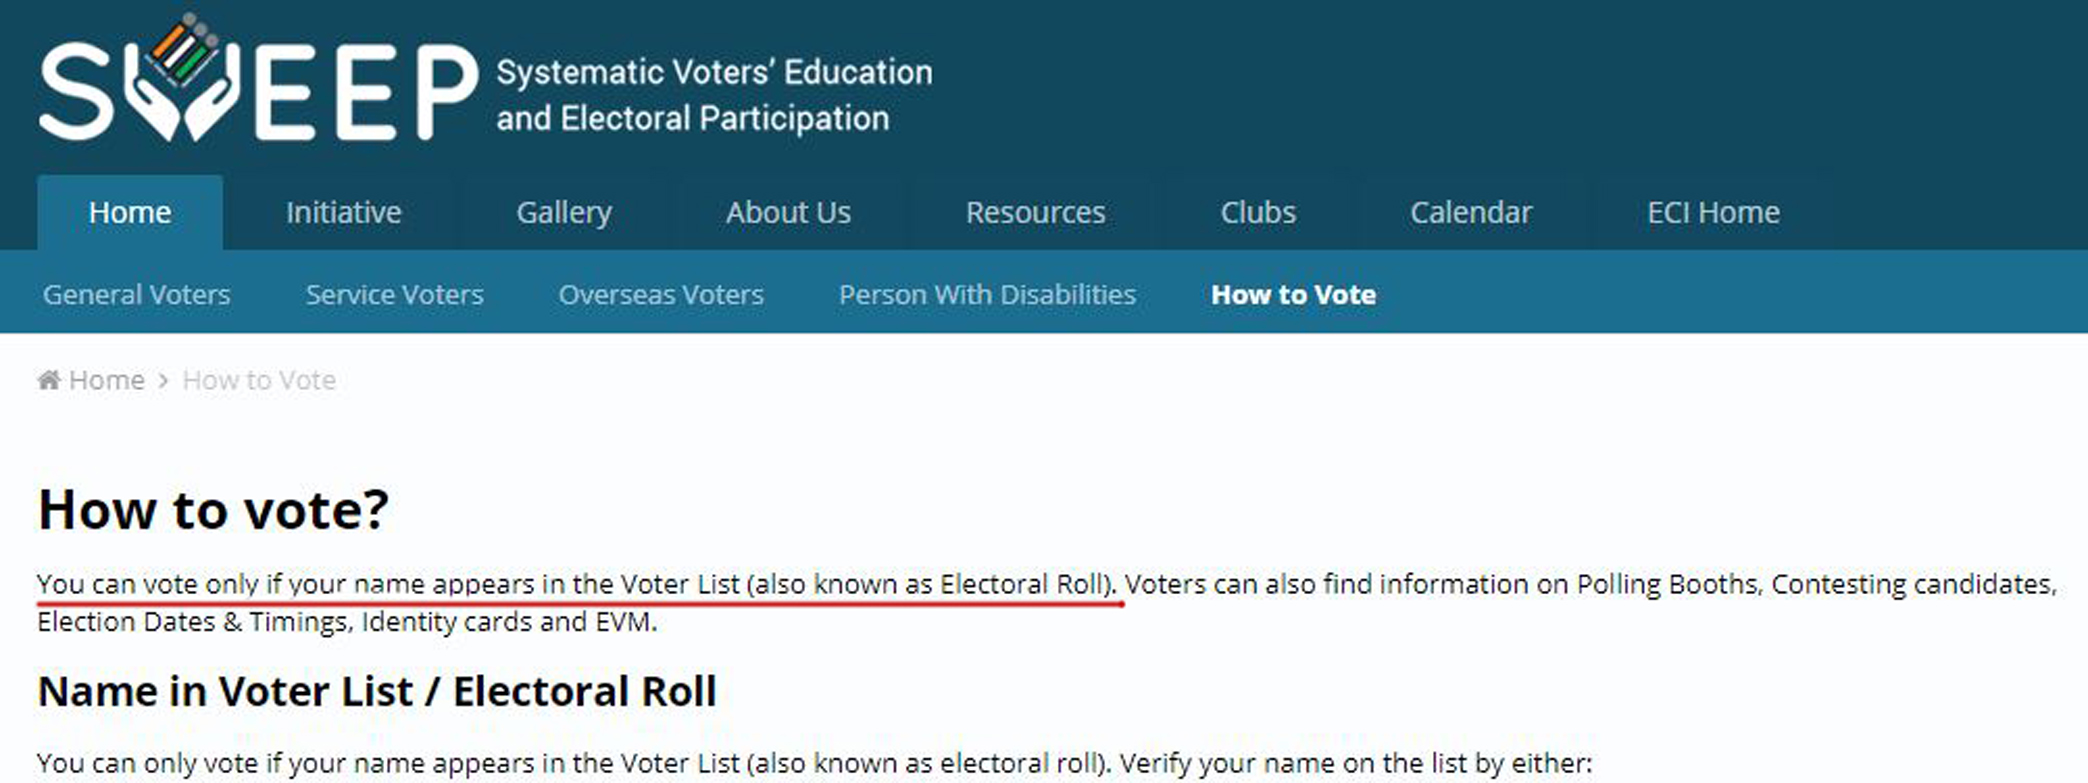The height and width of the screenshot is (783, 2088).
Task: Select General Voters in the sub-navigation
Action: coord(136,294)
